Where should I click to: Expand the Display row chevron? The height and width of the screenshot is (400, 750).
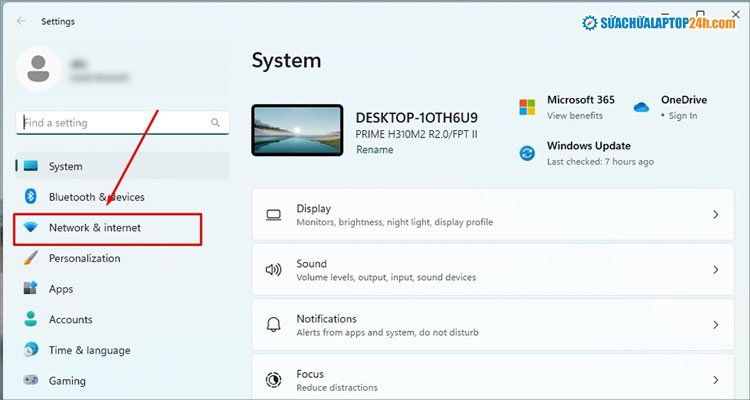[x=716, y=214]
